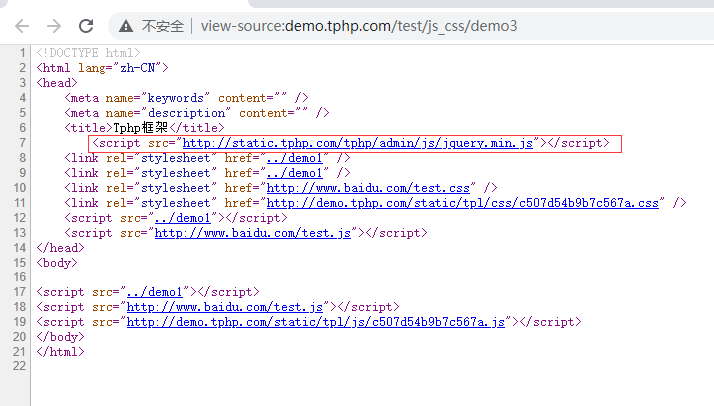Click the closing </body> tag
This screenshot has height=406, width=714.
[x=61, y=337]
